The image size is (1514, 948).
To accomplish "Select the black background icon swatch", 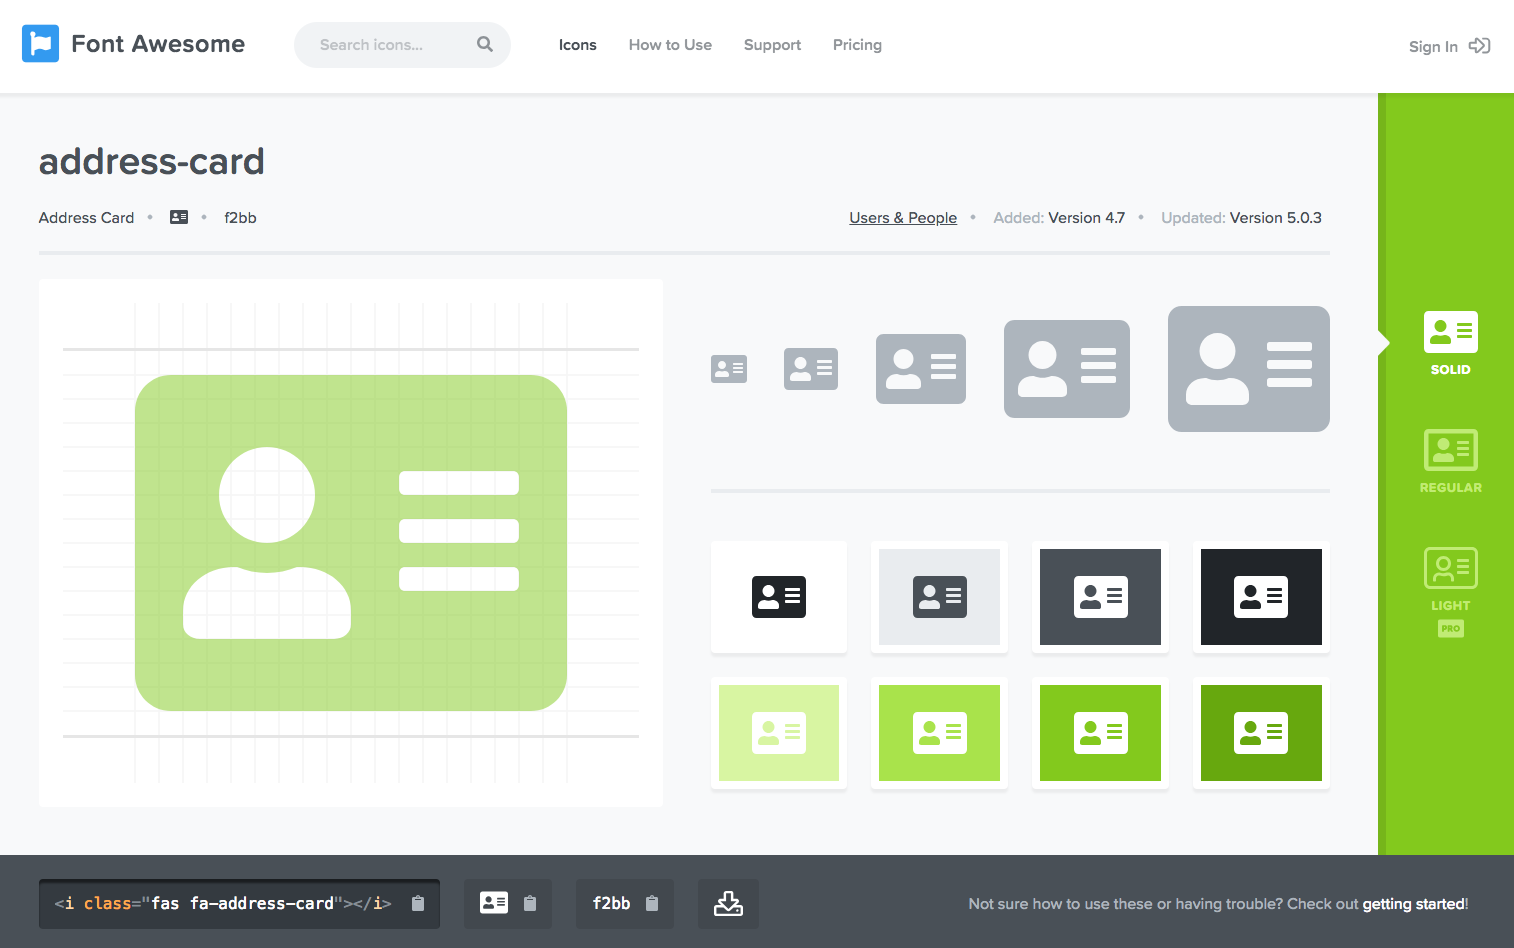I will point(1261,597).
